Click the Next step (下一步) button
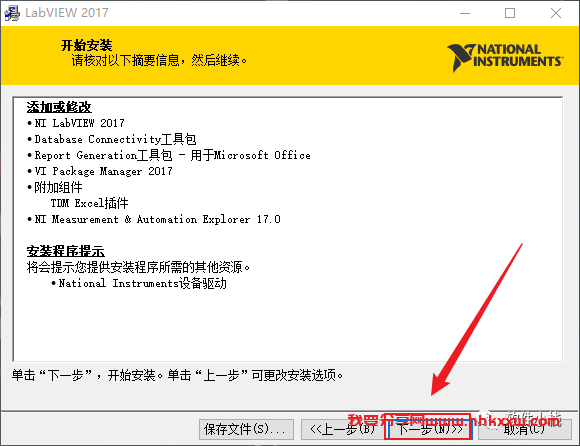This screenshot has height=446, width=580. point(429,429)
